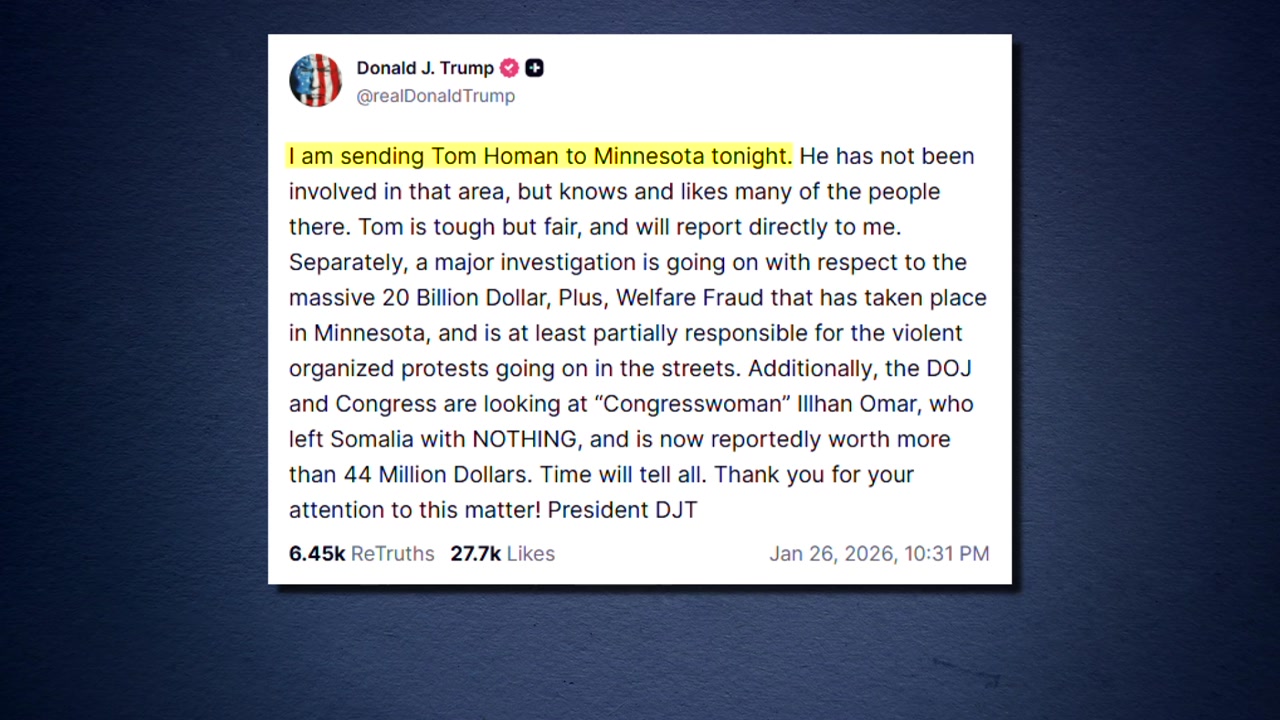The height and width of the screenshot is (720, 1280).
Task: Click the yellow highlighted Tom Homan sentence
Action: [540, 156]
